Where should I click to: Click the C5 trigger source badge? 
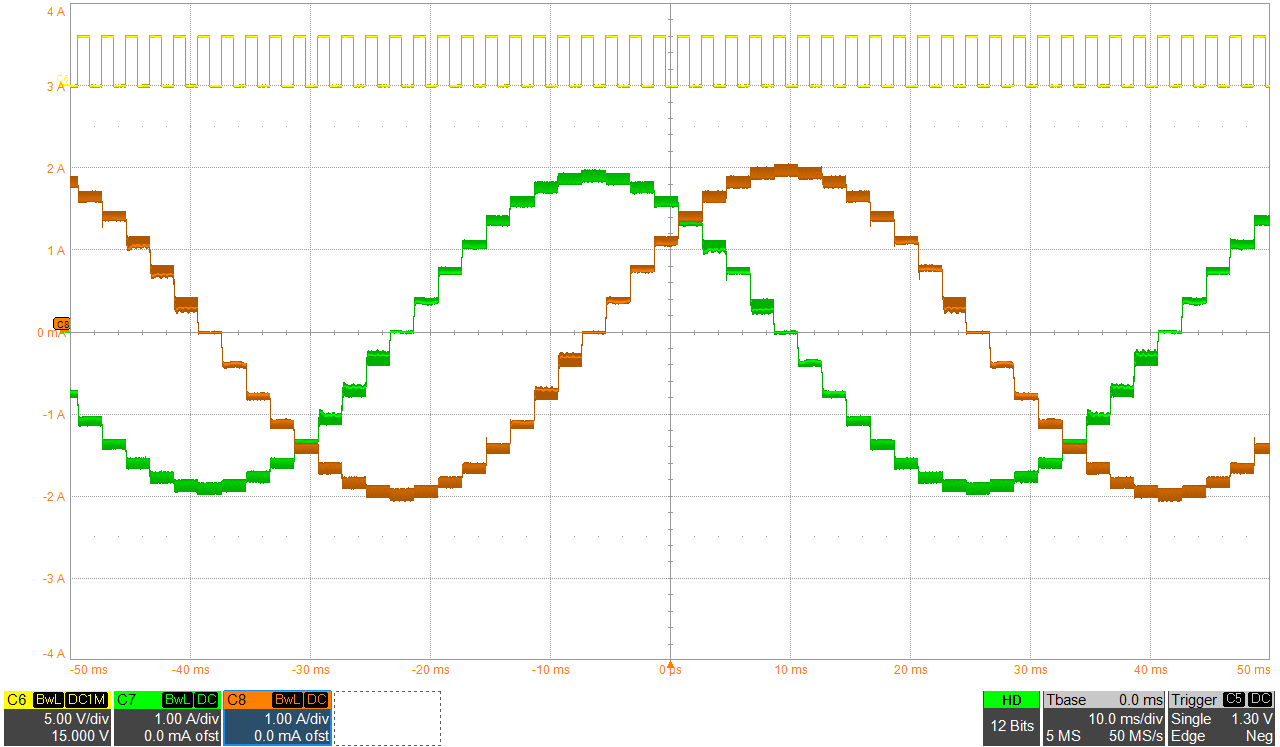[1234, 700]
